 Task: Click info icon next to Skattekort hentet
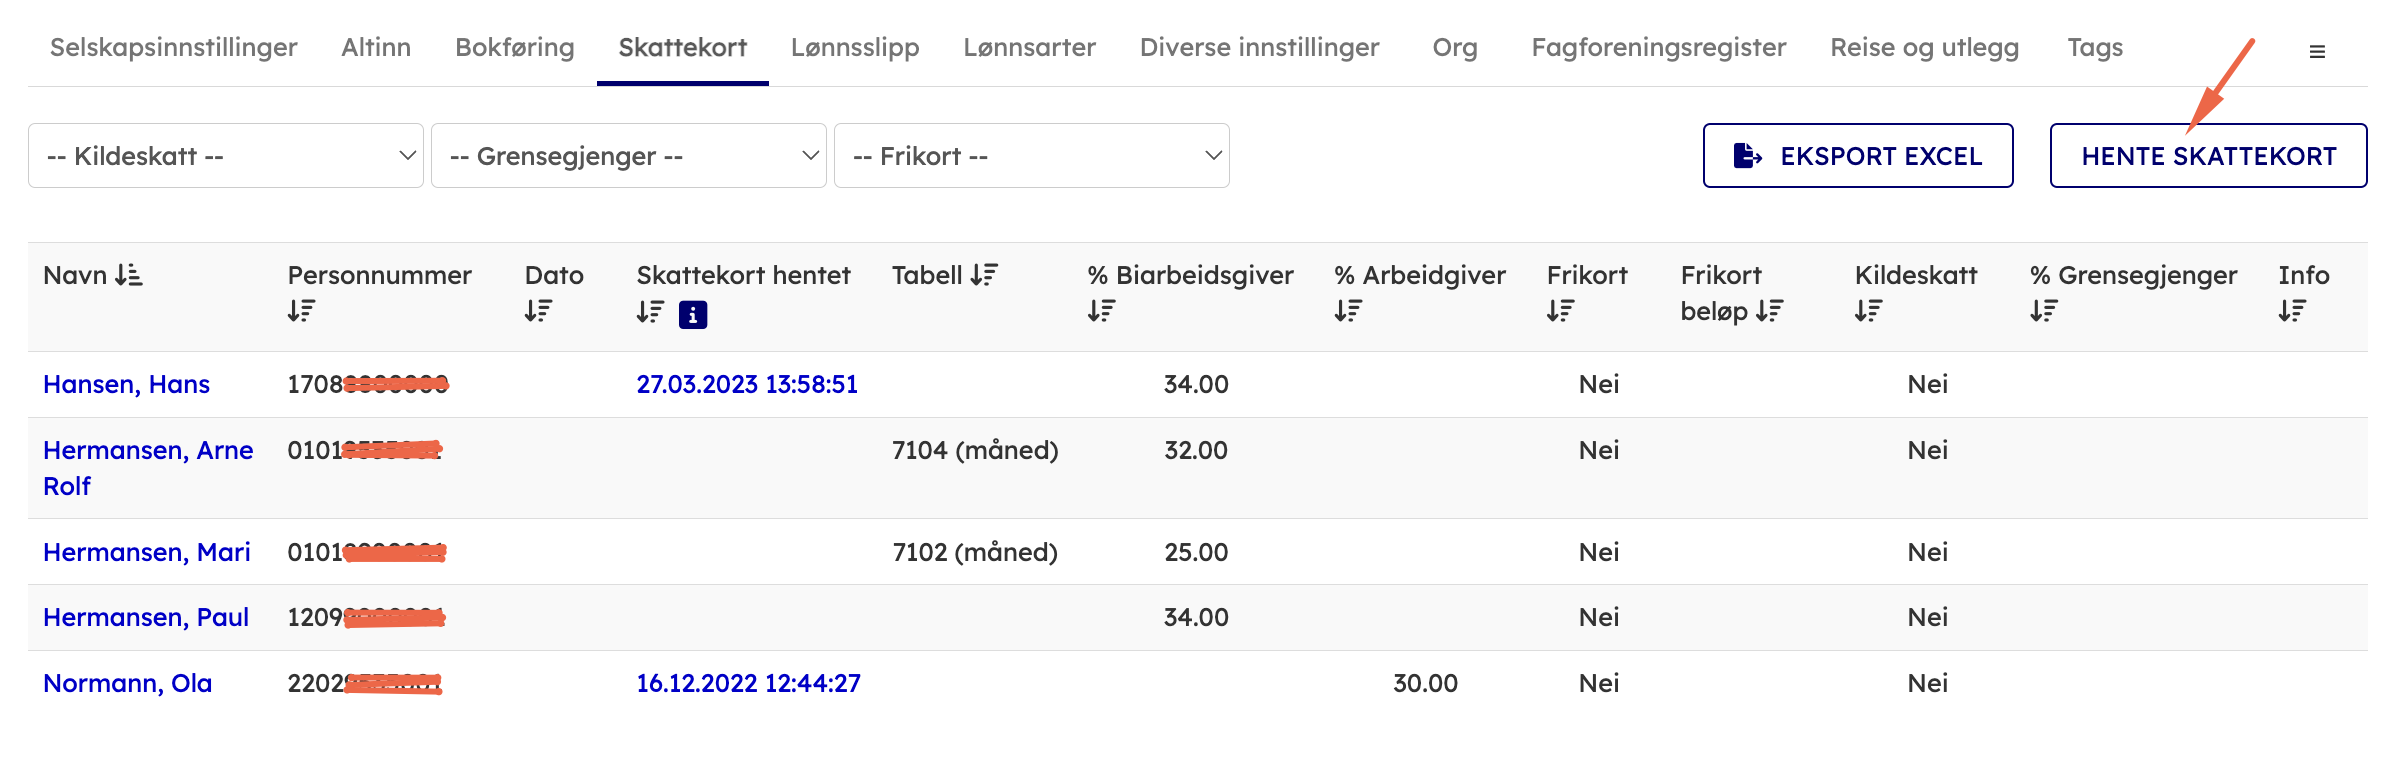click(x=692, y=314)
